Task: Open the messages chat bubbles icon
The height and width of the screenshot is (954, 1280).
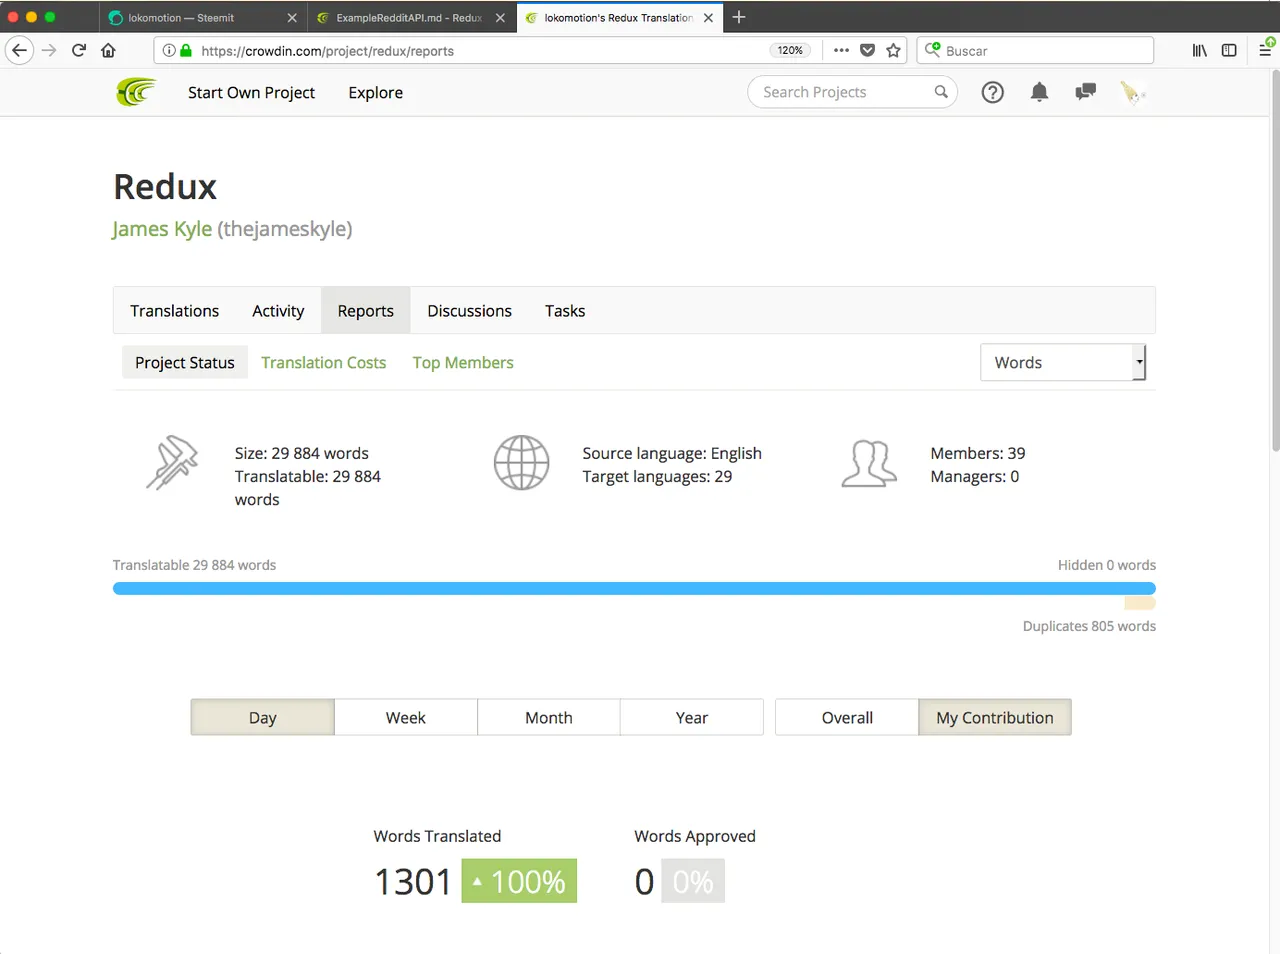Action: (1085, 92)
